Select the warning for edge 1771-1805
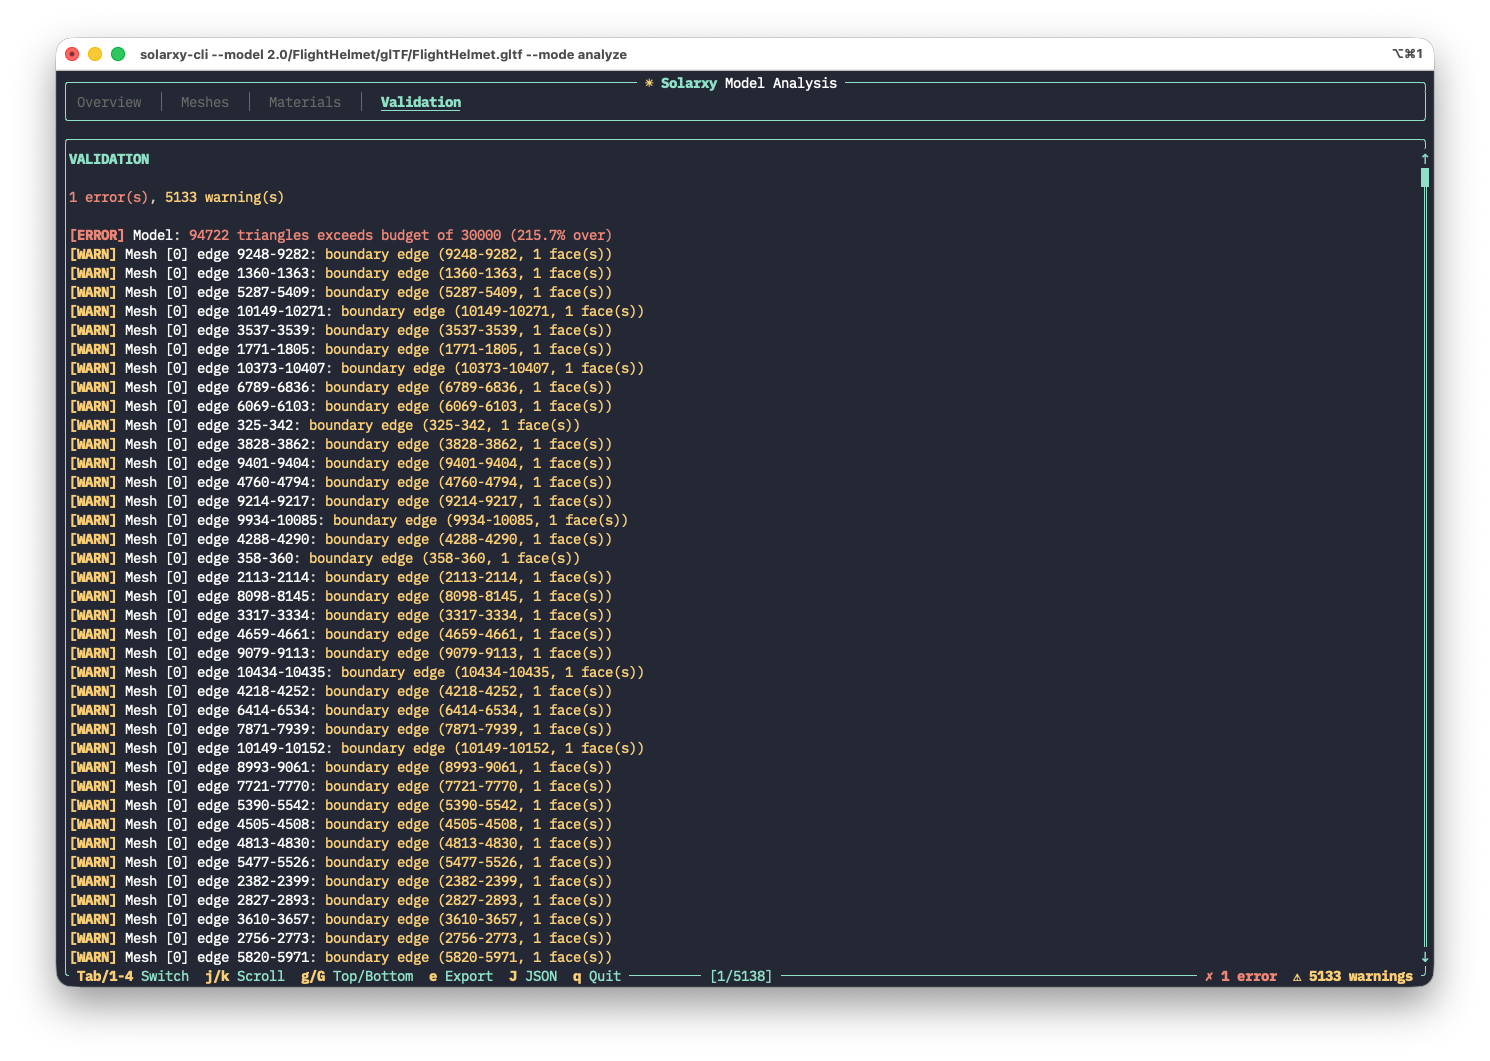Image resolution: width=1490 pixels, height=1061 pixels. click(x=341, y=349)
